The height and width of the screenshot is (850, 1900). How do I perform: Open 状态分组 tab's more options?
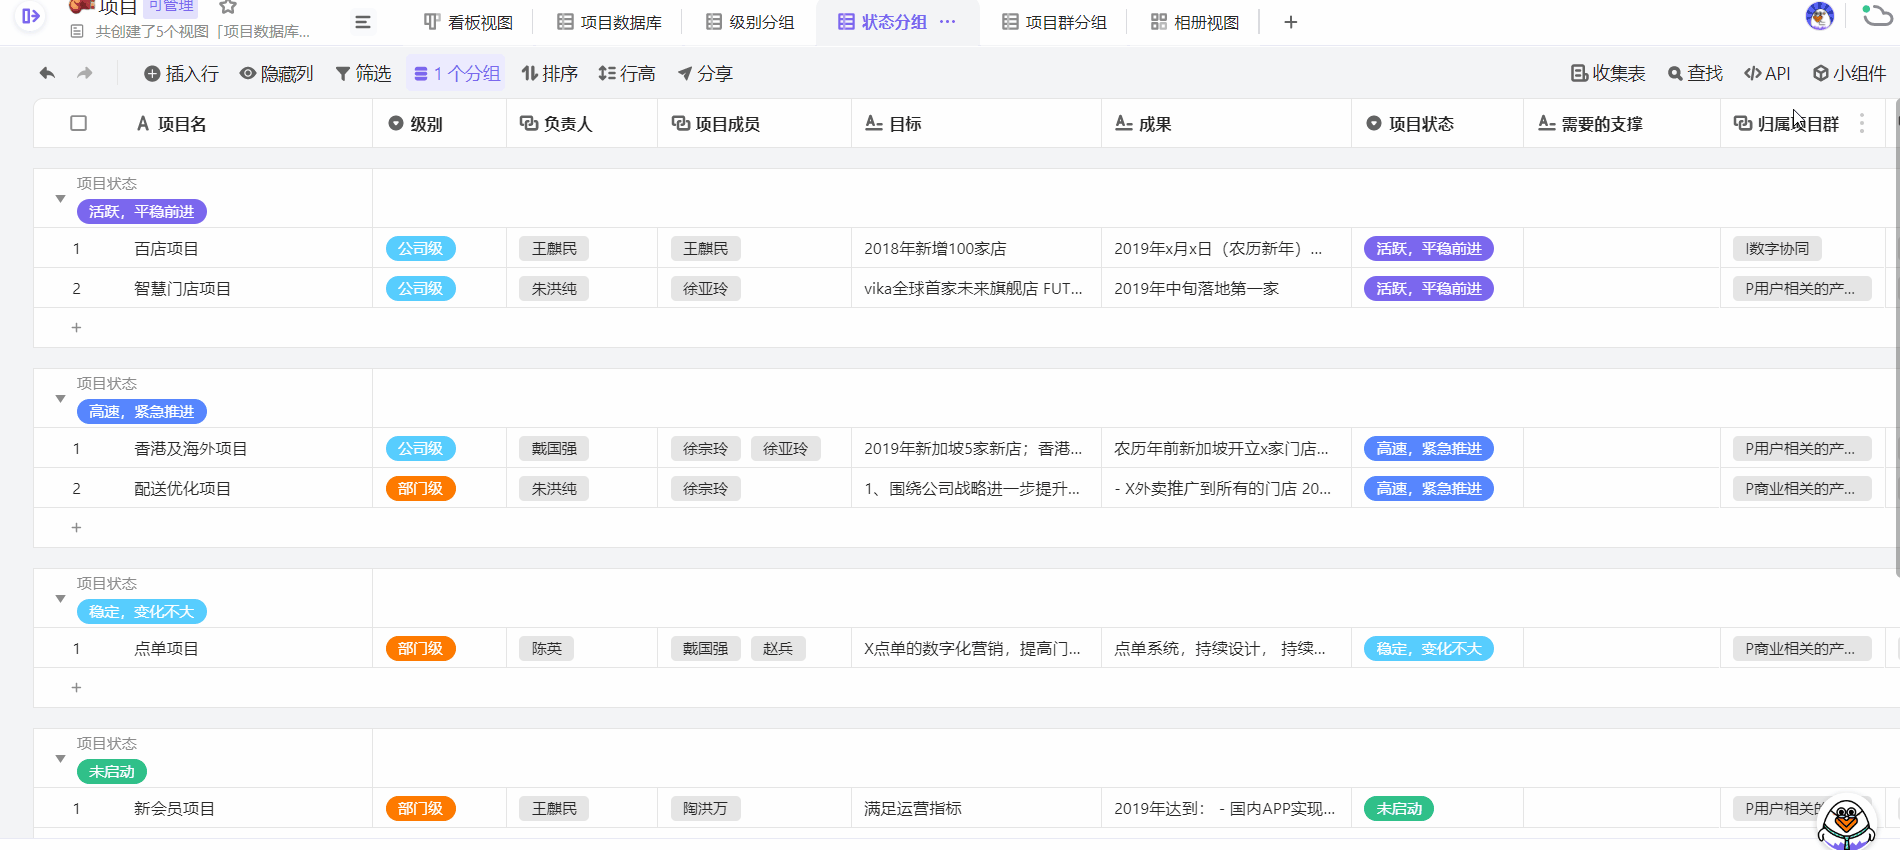coord(948,22)
